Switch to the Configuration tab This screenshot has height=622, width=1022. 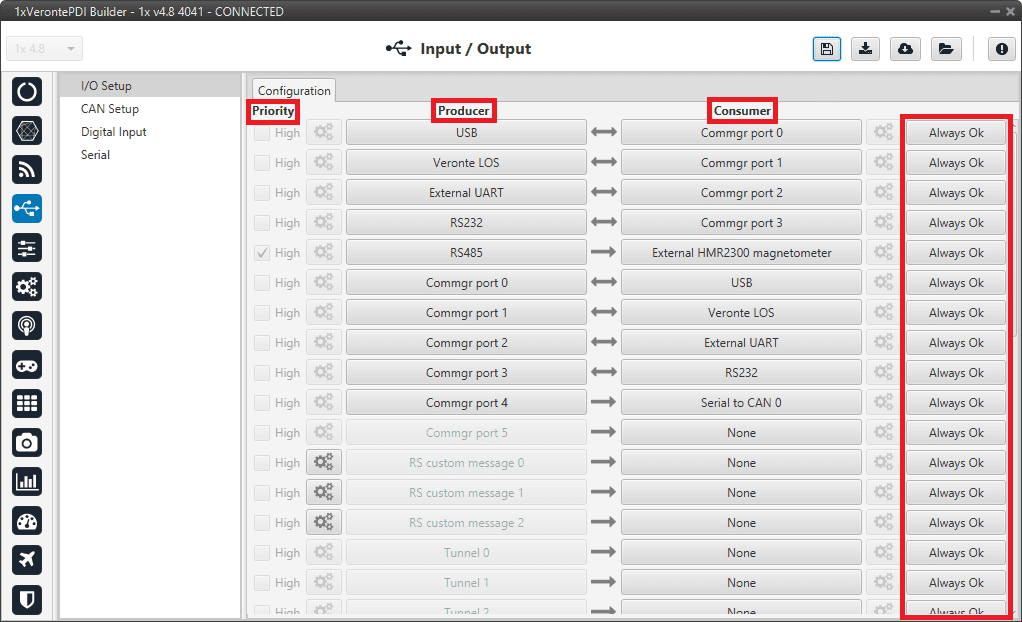pyautogui.click(x=294, y=90)
